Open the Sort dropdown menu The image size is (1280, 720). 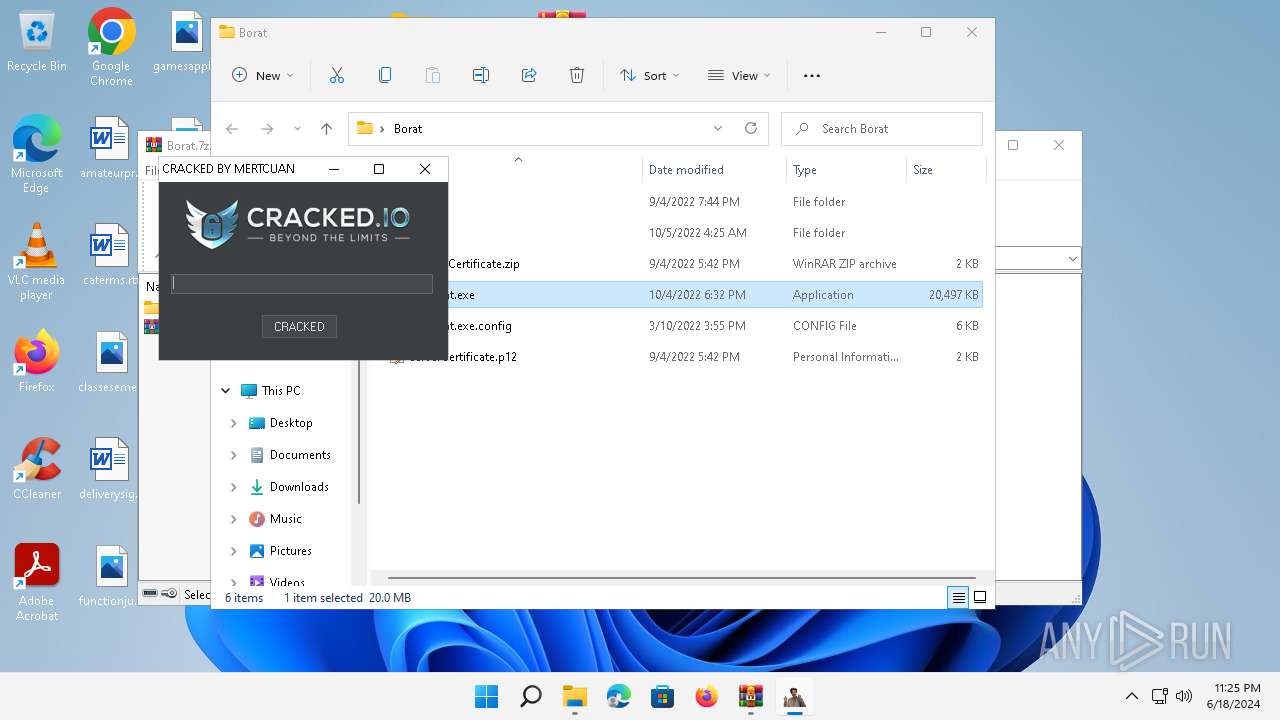pyautogui.click(x=649, y=75)
